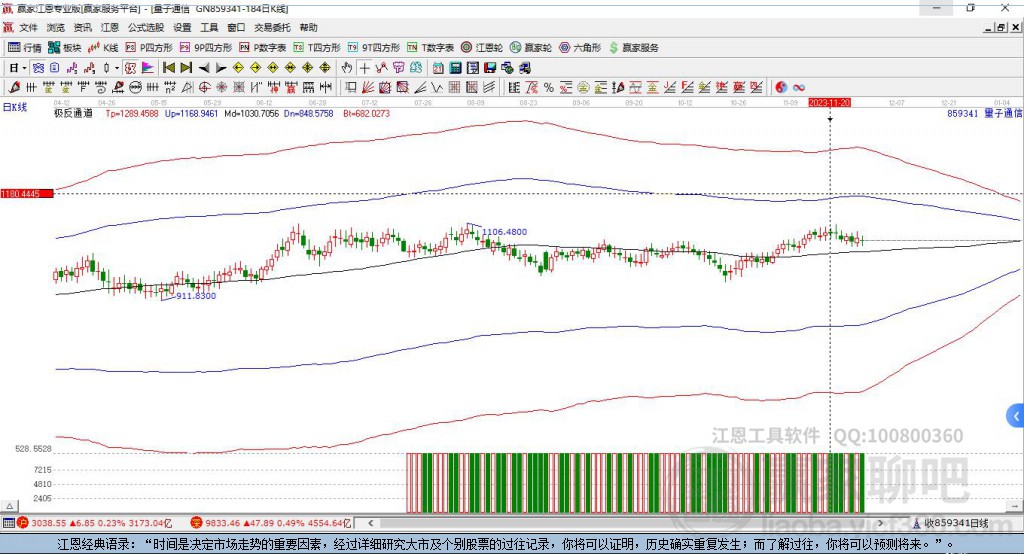Click the 极反通道 indicator label

[x=73, y=114]
